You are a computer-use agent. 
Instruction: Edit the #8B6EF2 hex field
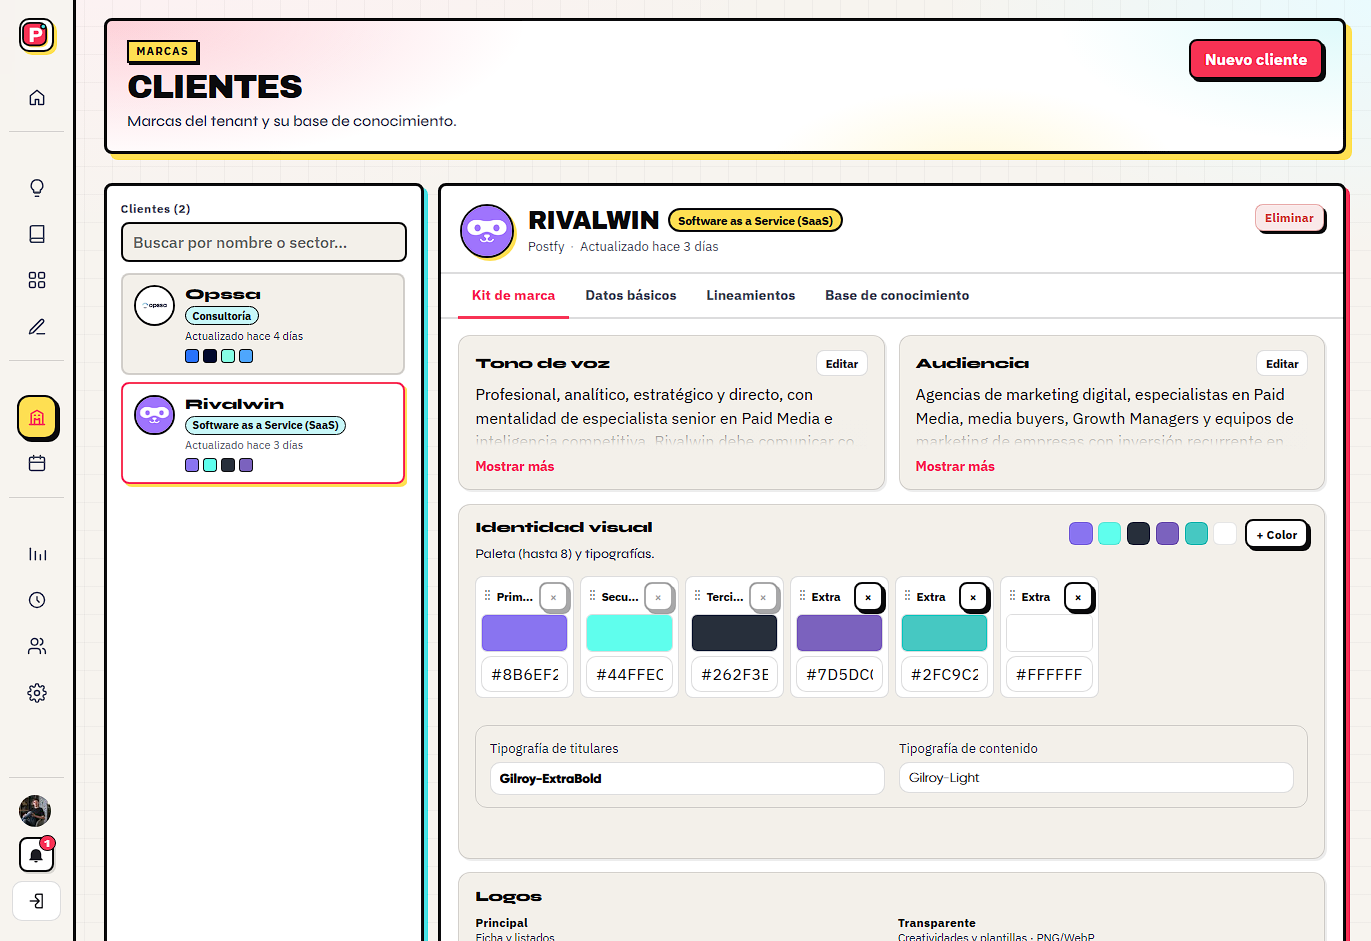[524, 674]
